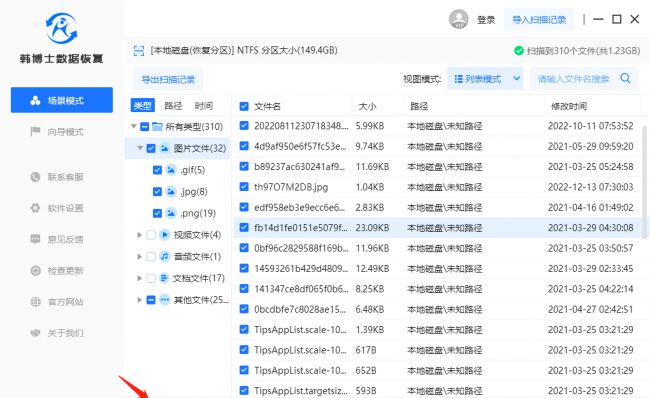Sort by the 大小 column header

pyautogui.click(x=367, y=106)
